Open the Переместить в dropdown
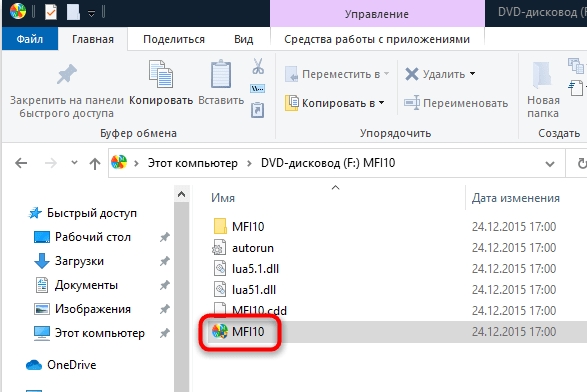Screen dimensions: 587x392 pyautogui.click(x=337, y=74)
